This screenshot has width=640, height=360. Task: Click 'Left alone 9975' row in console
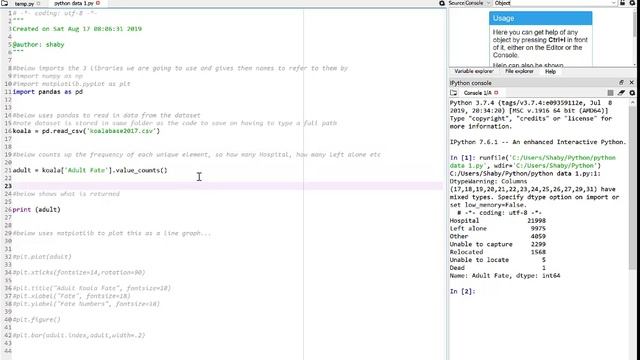click(x=498, y=229)
